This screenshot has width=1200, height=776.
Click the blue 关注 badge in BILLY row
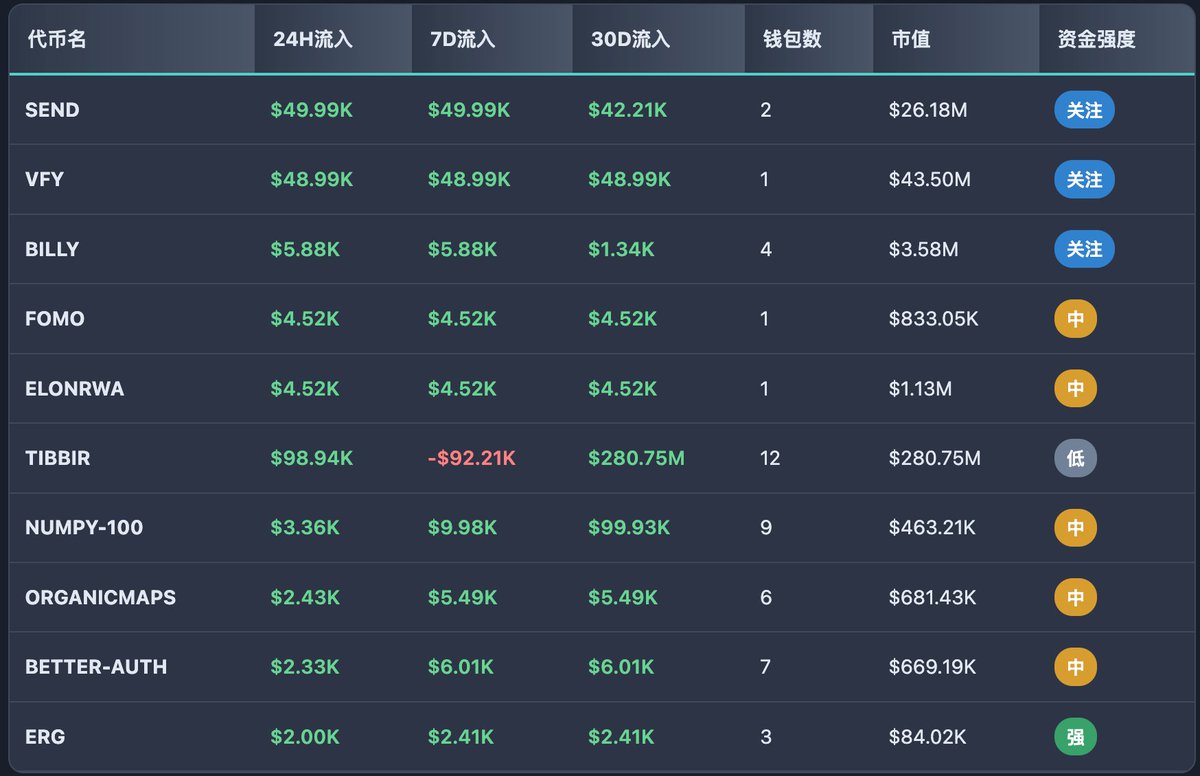[x=1084, y=249]
